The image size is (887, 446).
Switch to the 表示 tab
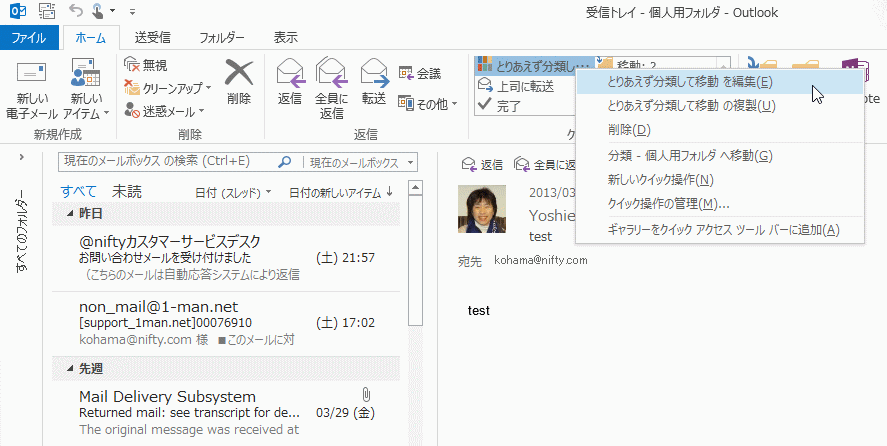point(286,38)
